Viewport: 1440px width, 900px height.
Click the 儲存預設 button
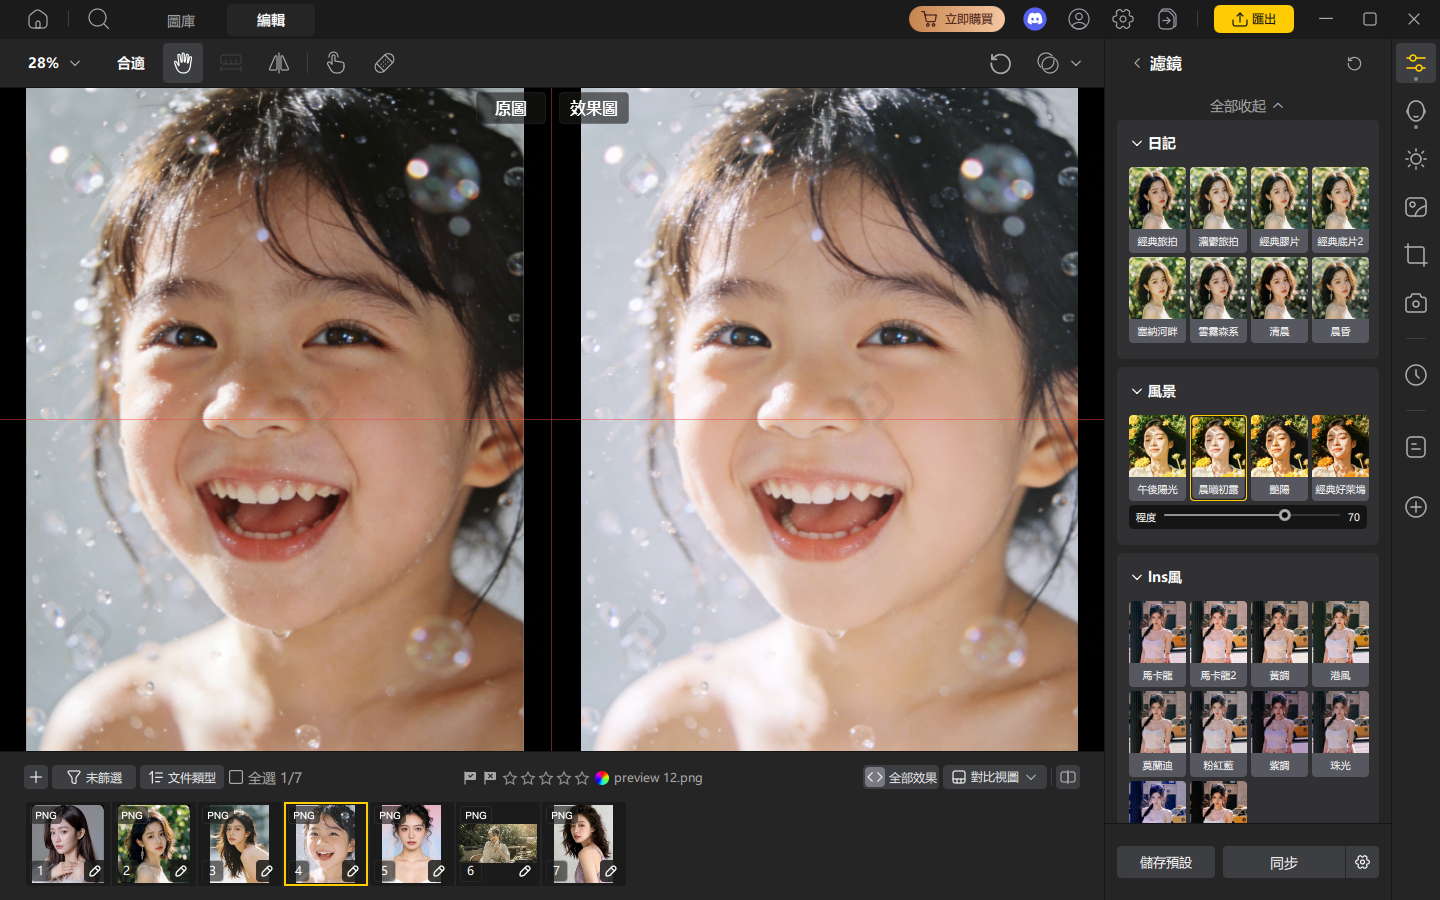[1166, 862]
